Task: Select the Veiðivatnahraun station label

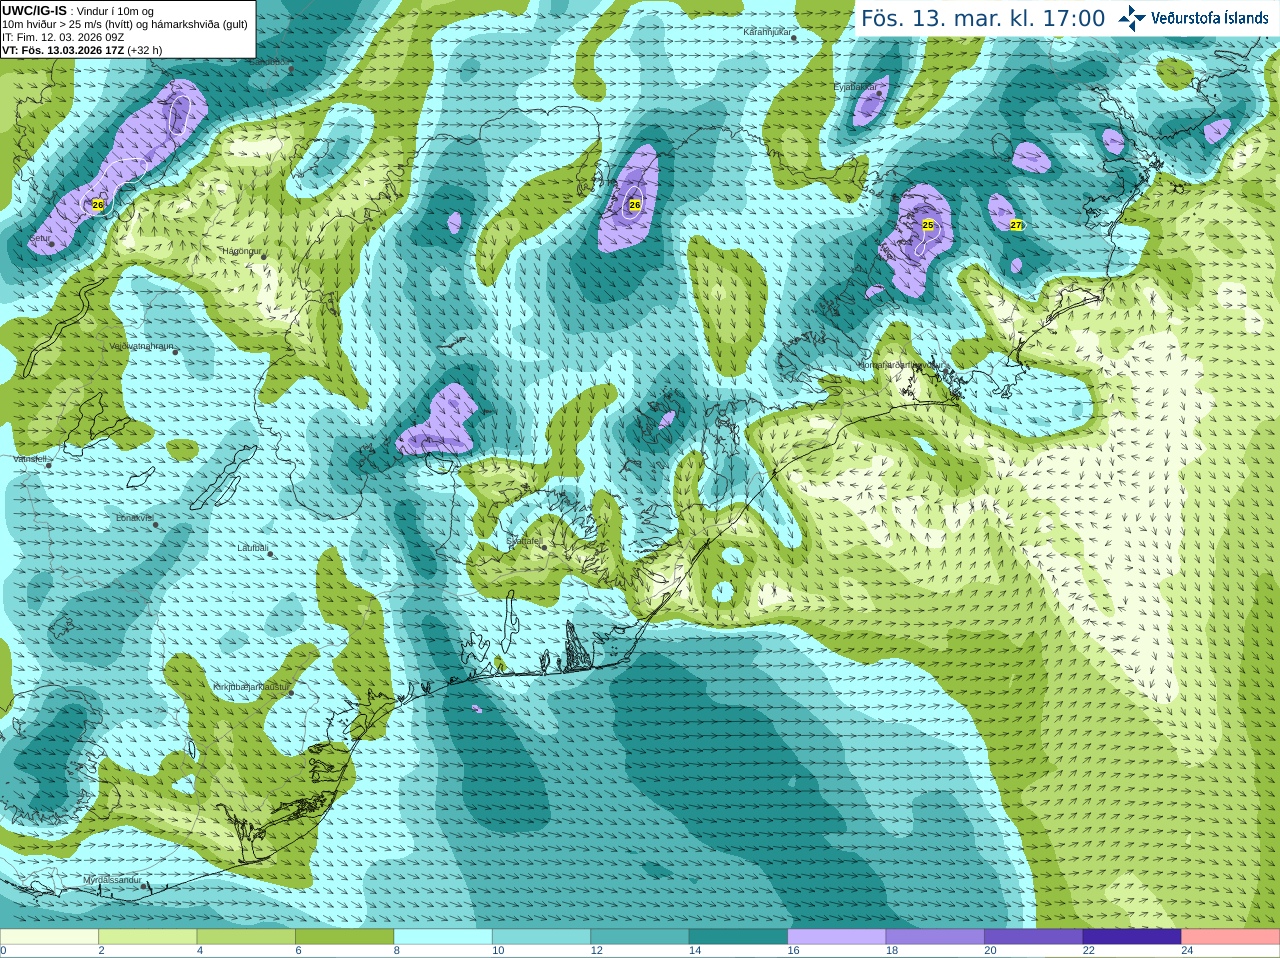Action: point(141,346)
